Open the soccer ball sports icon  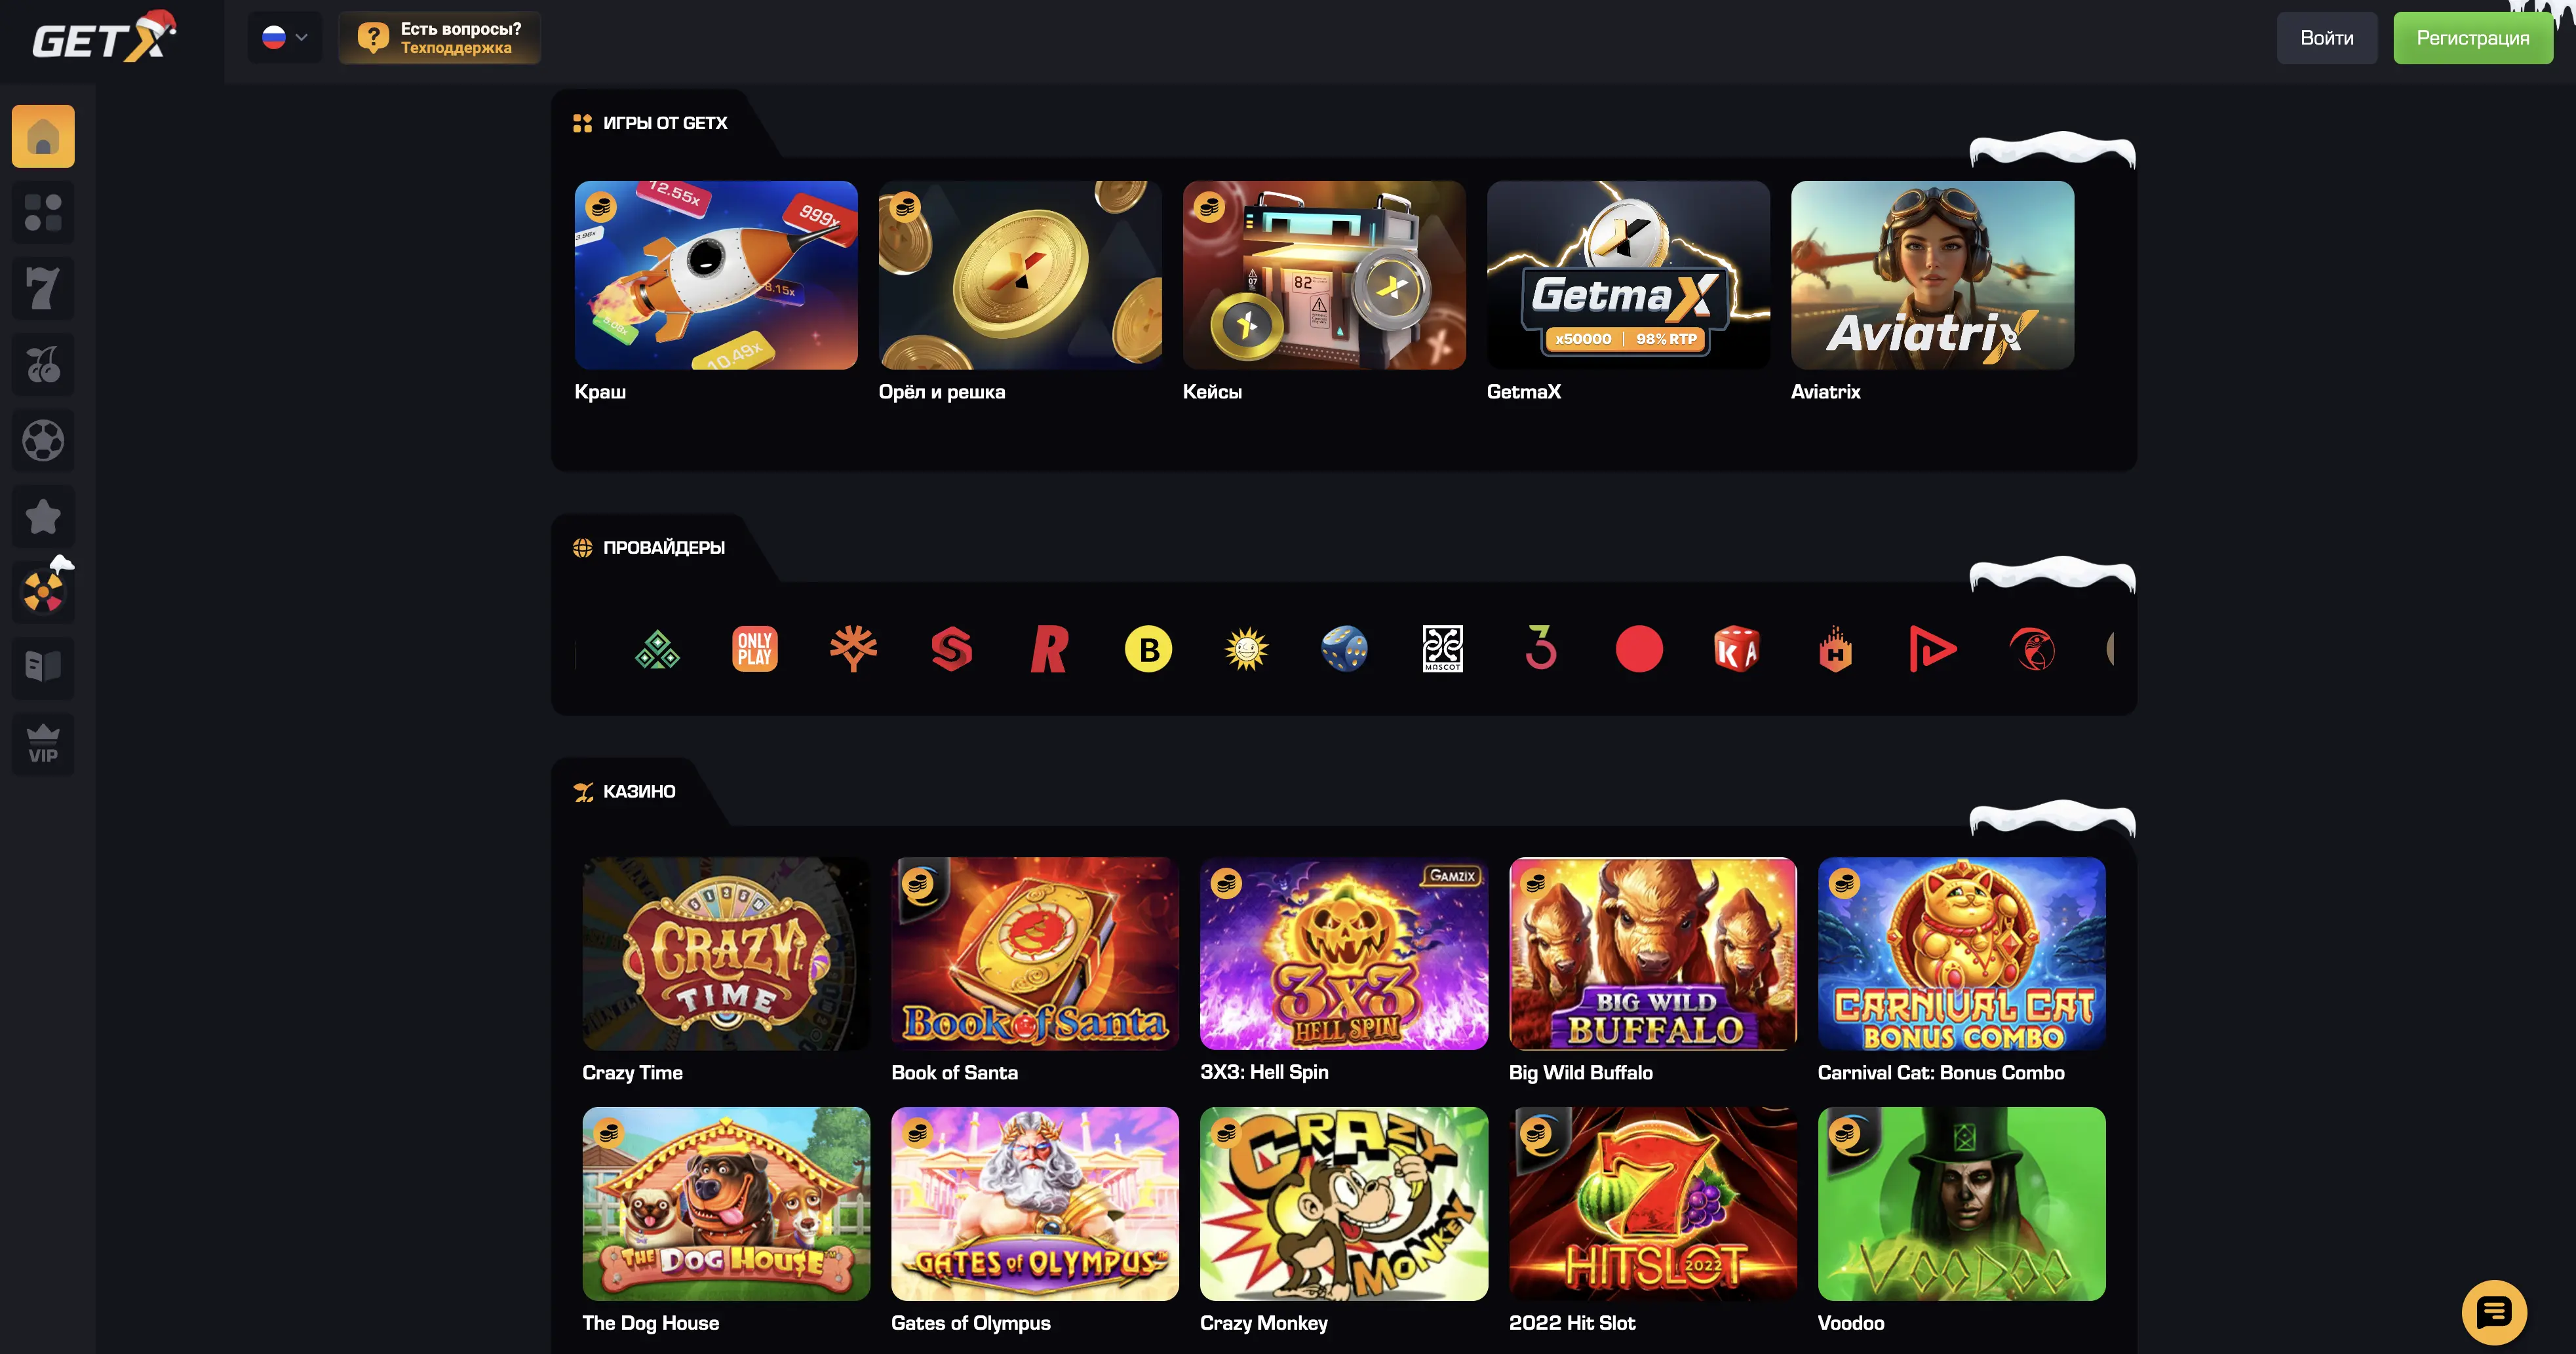[x=43, y=440]
